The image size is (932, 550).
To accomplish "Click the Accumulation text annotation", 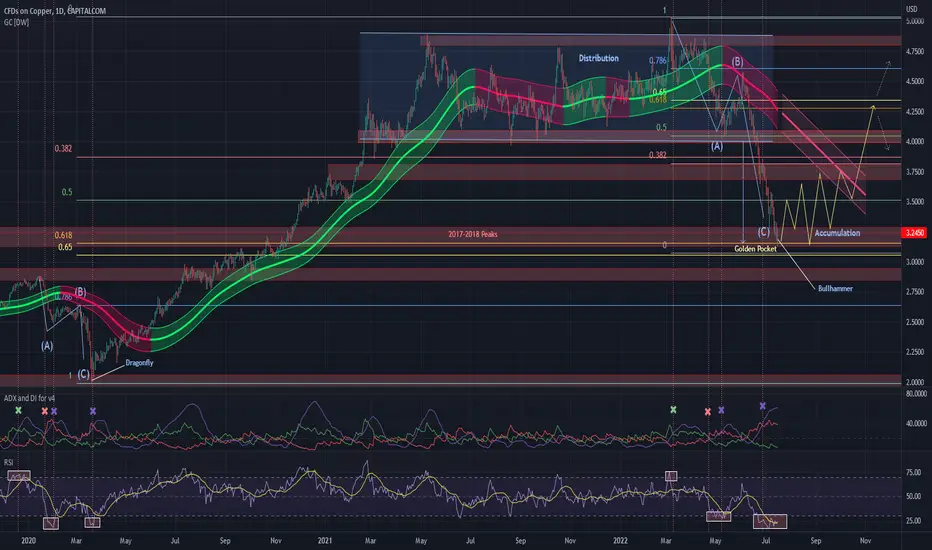I will pyautogui.click(x=837, y=233).
